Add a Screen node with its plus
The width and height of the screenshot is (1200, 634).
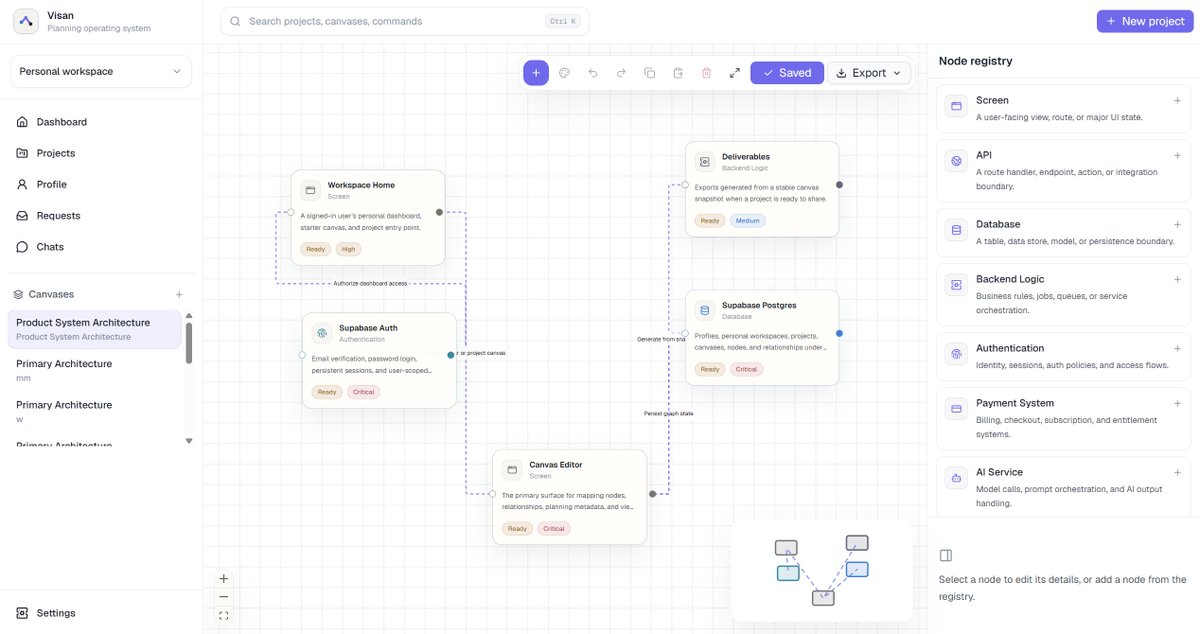click(1177, 100)
